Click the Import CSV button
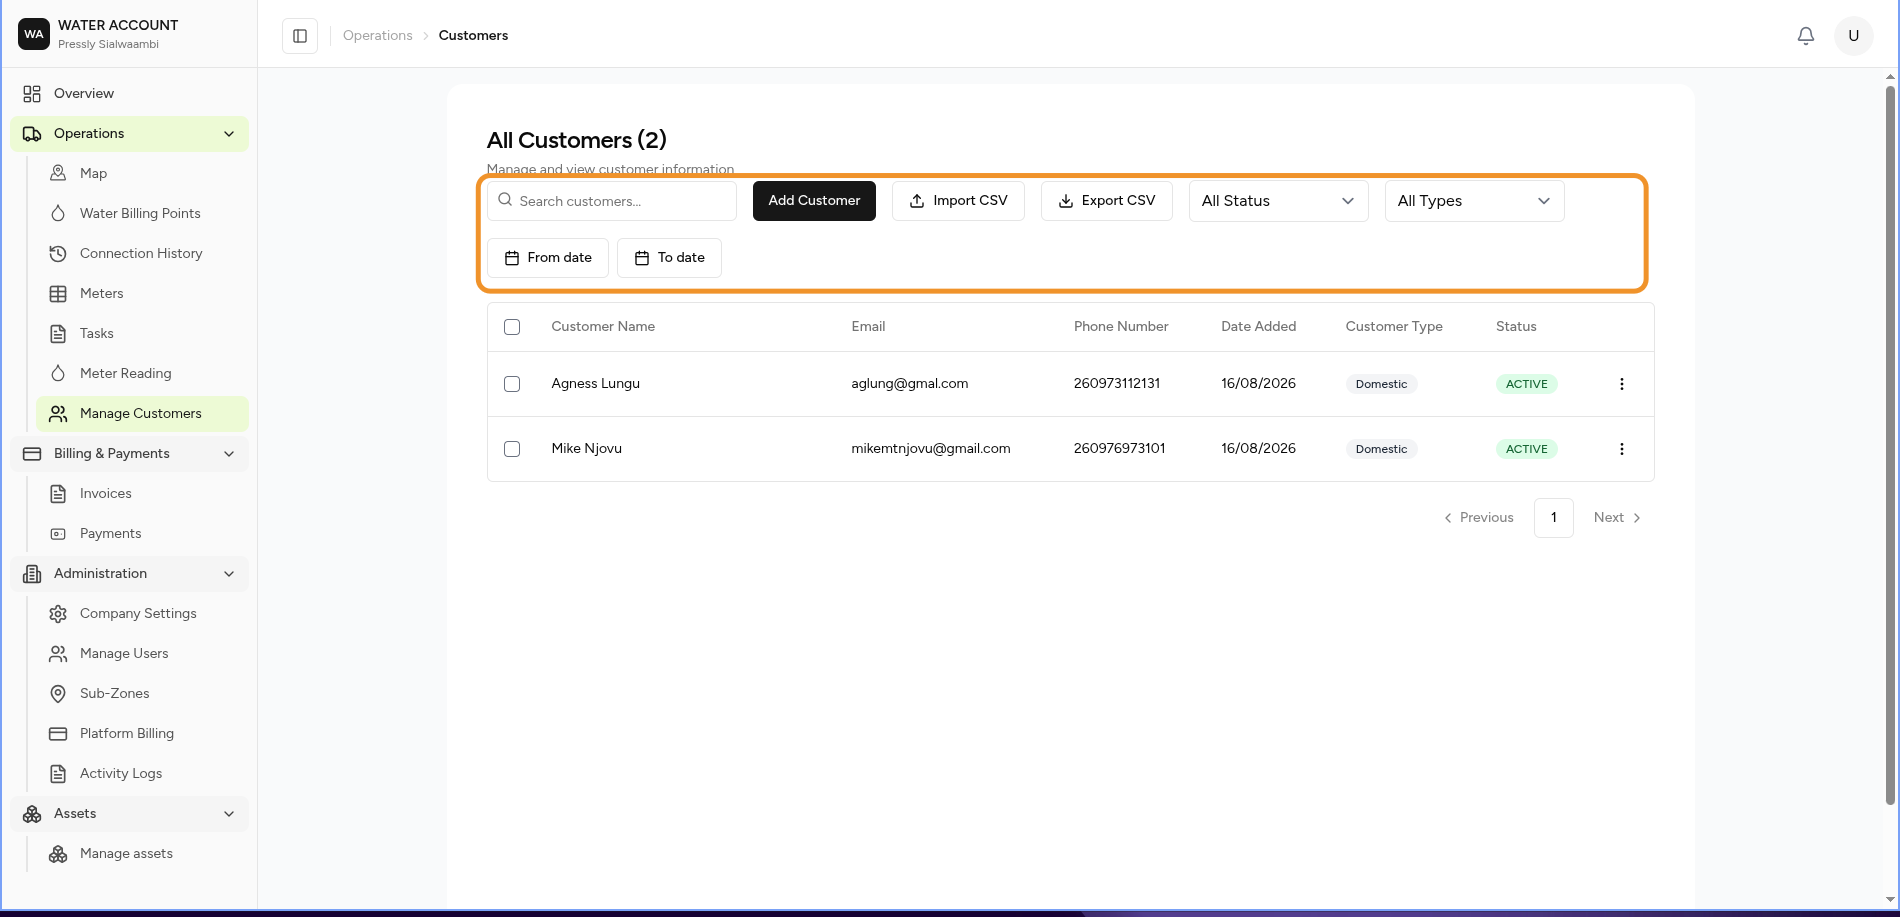Image resolution: width=1900 pixels, height=917 pixels. click(x=958, y=201)
